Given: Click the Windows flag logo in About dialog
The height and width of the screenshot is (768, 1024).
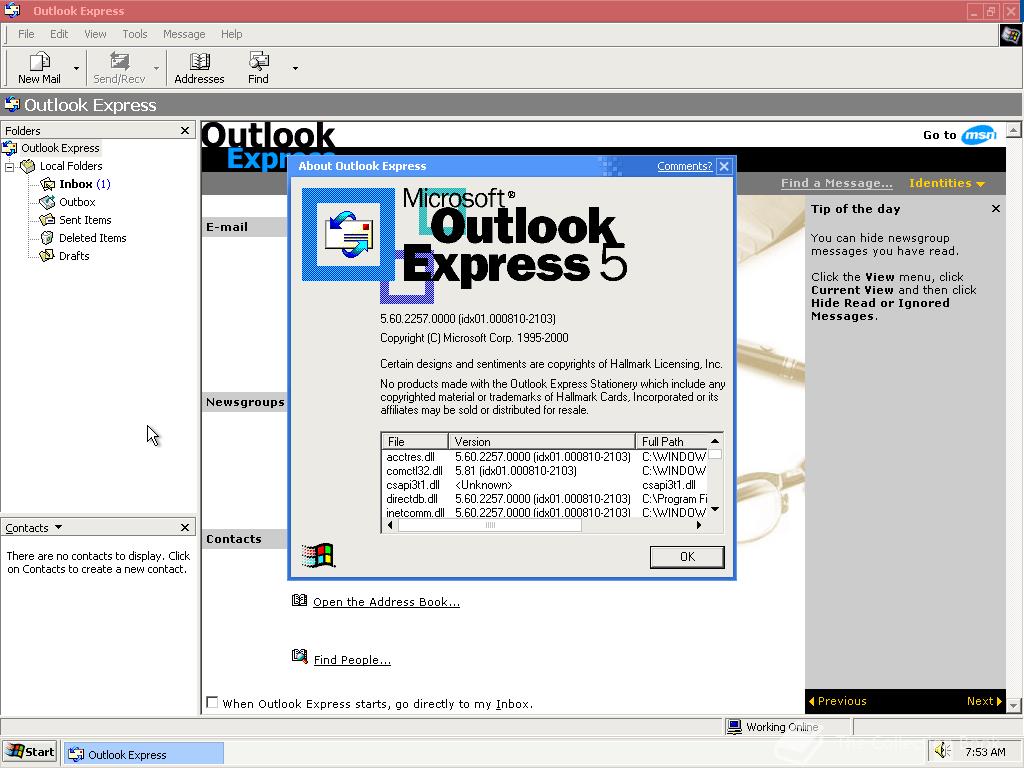Looking at the screenshot, I should click(319, 556).
